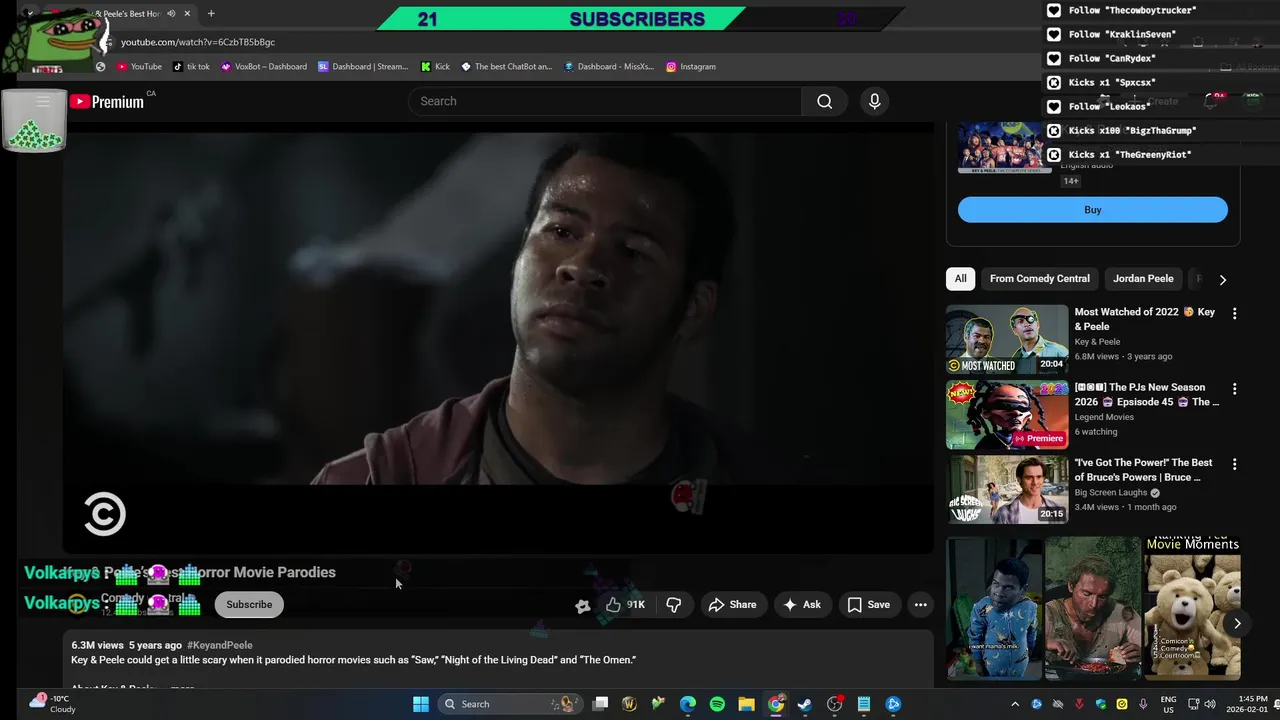Open the Ted teddy bear Short thumbnail
This screenshot has height=720, width=1280.
[x=1193, y=609]
